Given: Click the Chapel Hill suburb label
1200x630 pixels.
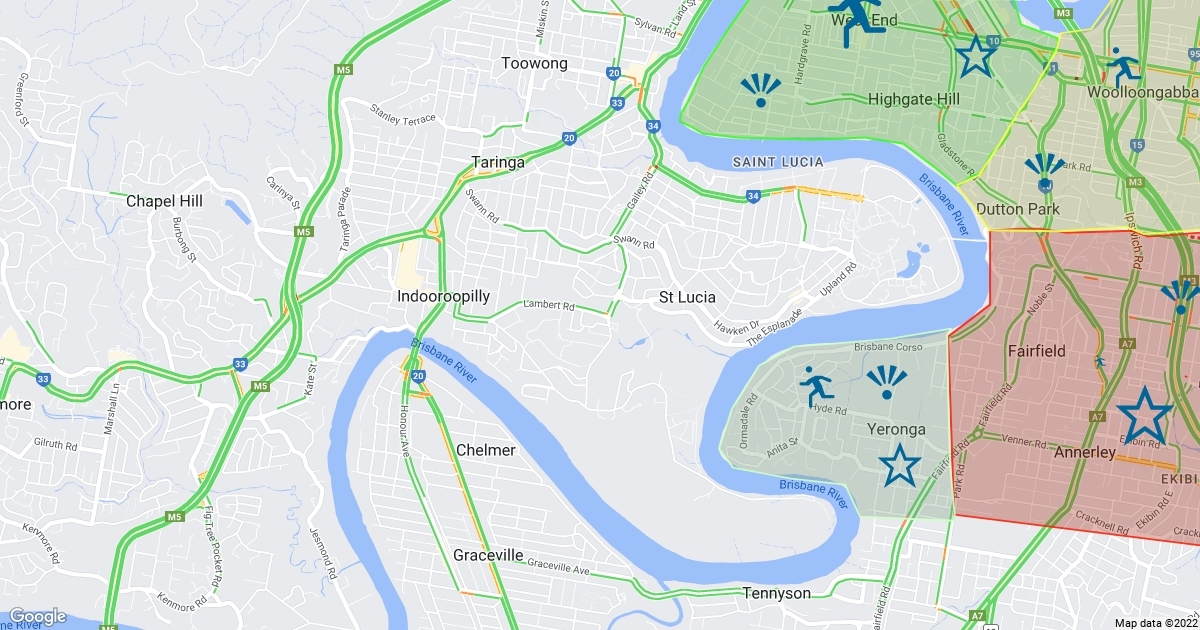Looking at the screenshot, I should click(x=164, y=201).
